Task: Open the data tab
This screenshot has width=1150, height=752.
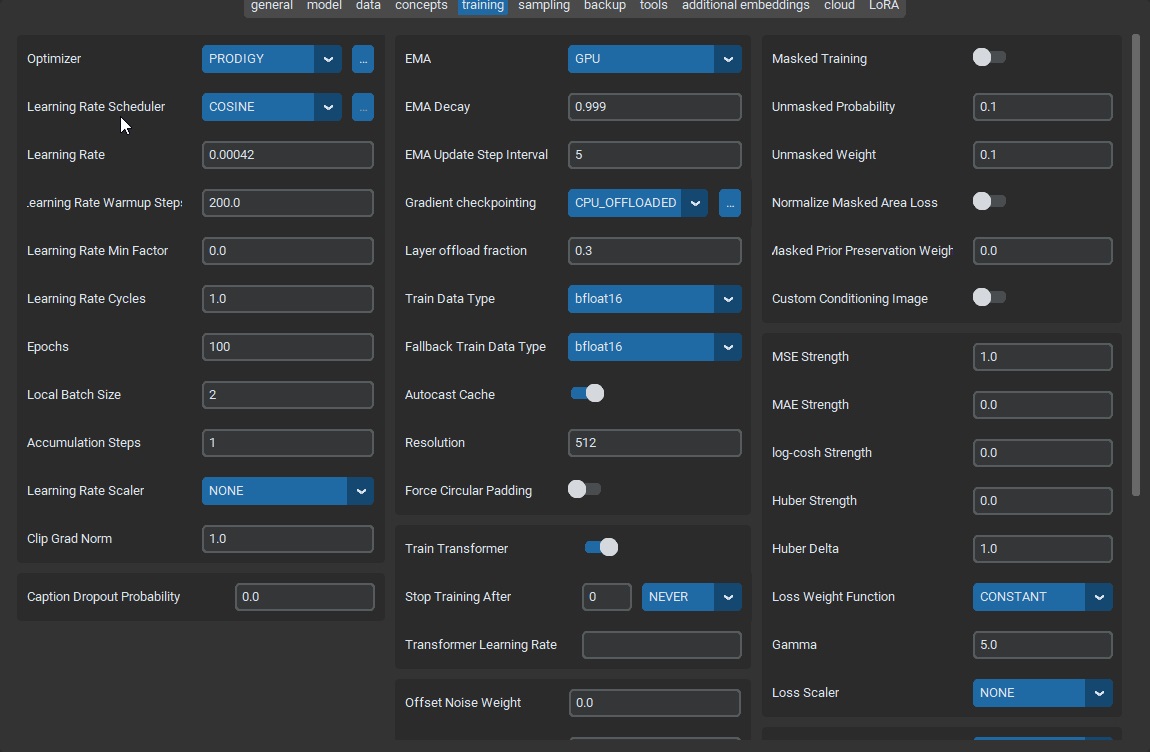Action: [368, 6]
